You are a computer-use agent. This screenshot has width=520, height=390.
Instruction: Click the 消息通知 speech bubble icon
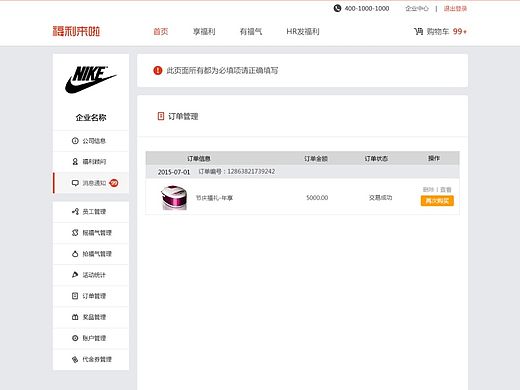click(x=75, y=183)
